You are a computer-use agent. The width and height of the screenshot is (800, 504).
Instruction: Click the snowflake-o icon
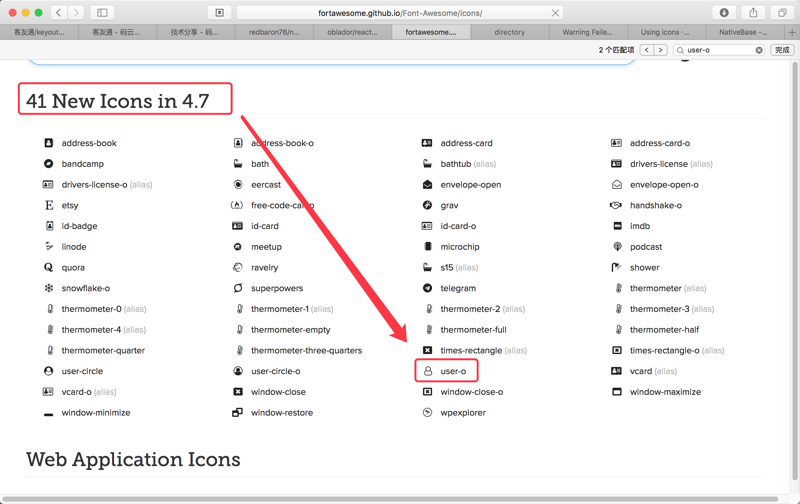pos(48,288)
